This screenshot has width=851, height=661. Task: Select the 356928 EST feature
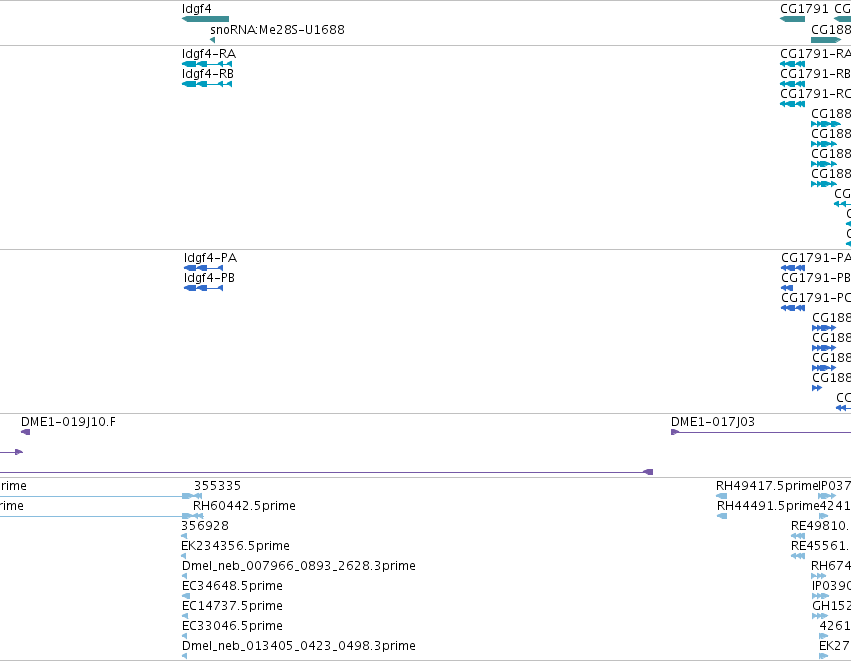(205, 526)
